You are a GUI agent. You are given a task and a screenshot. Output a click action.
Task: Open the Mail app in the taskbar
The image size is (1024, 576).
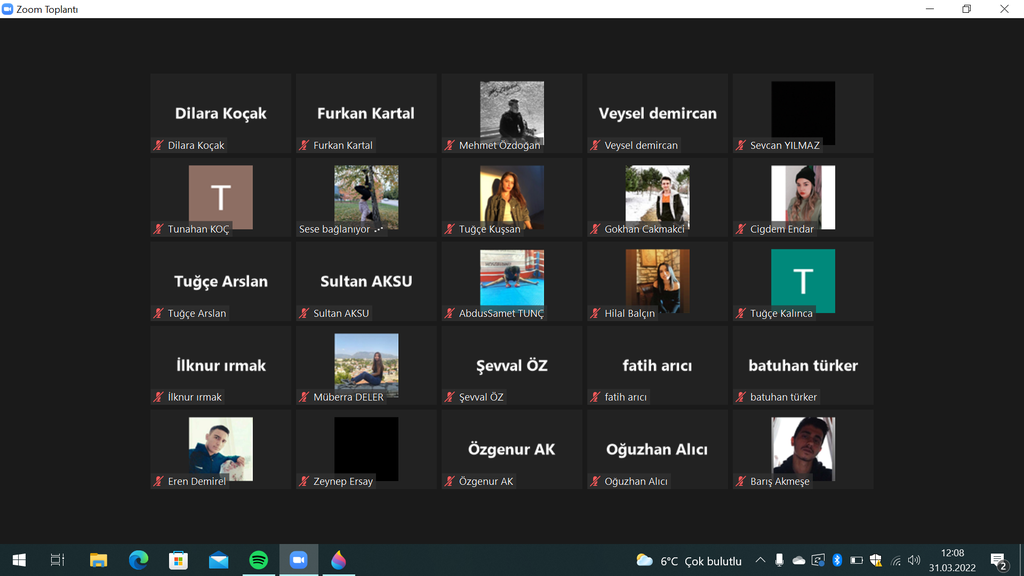click(x=218, y=560)
